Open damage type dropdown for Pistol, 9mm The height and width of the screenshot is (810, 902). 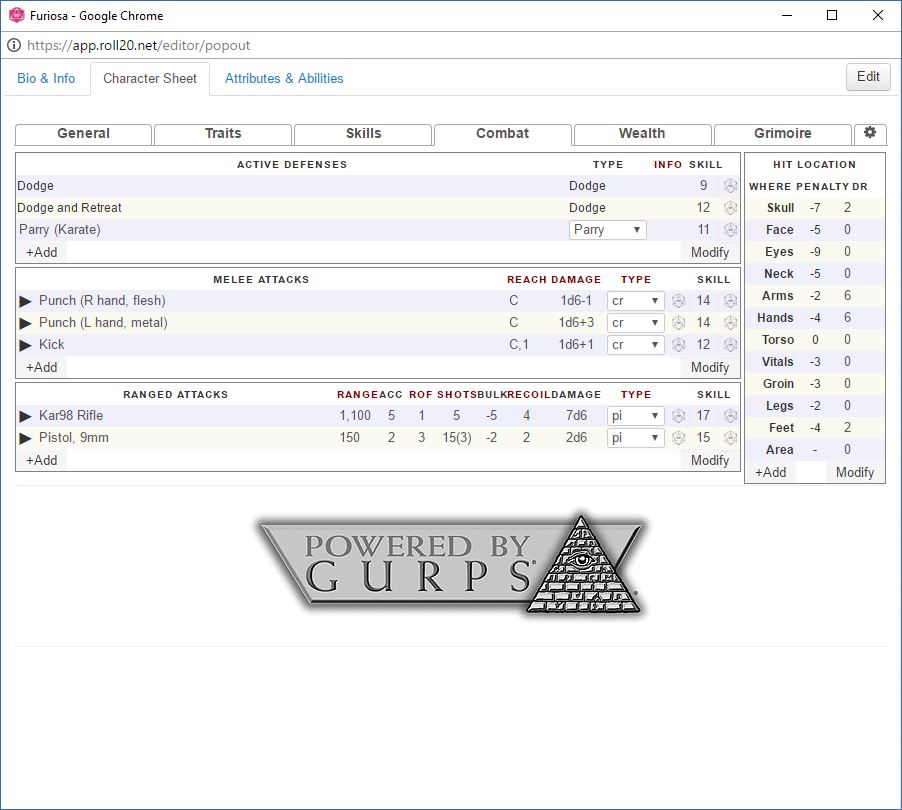(x=636, y=438)
